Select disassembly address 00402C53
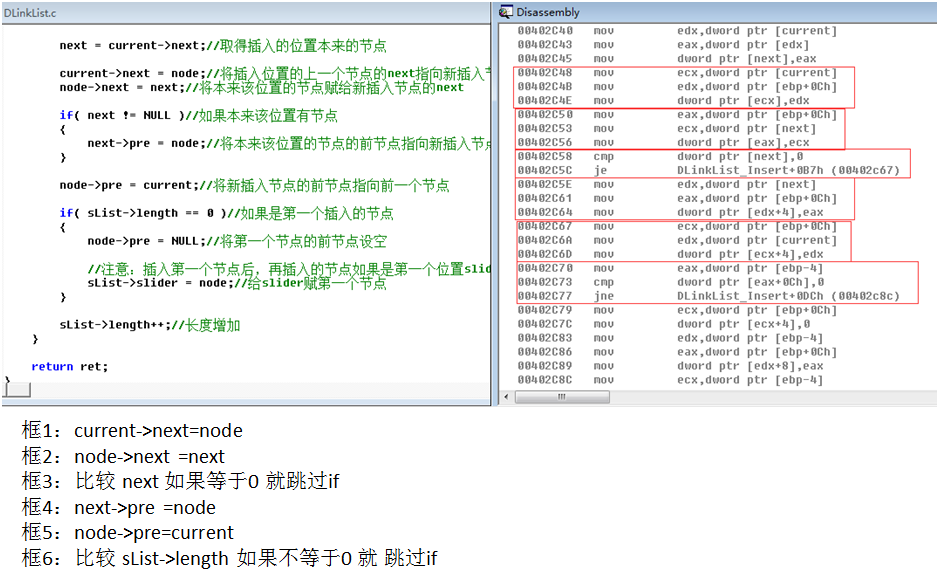The width and height of the screenshot is (944, 584). coord(545,128)
